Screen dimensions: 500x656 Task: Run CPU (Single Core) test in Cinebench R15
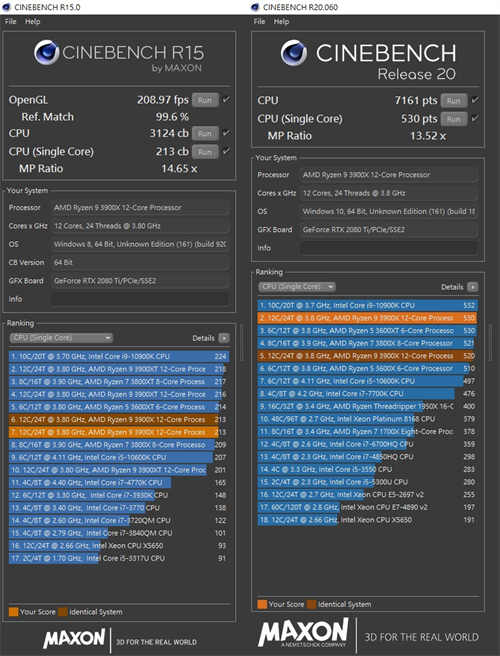pos(205,151)
